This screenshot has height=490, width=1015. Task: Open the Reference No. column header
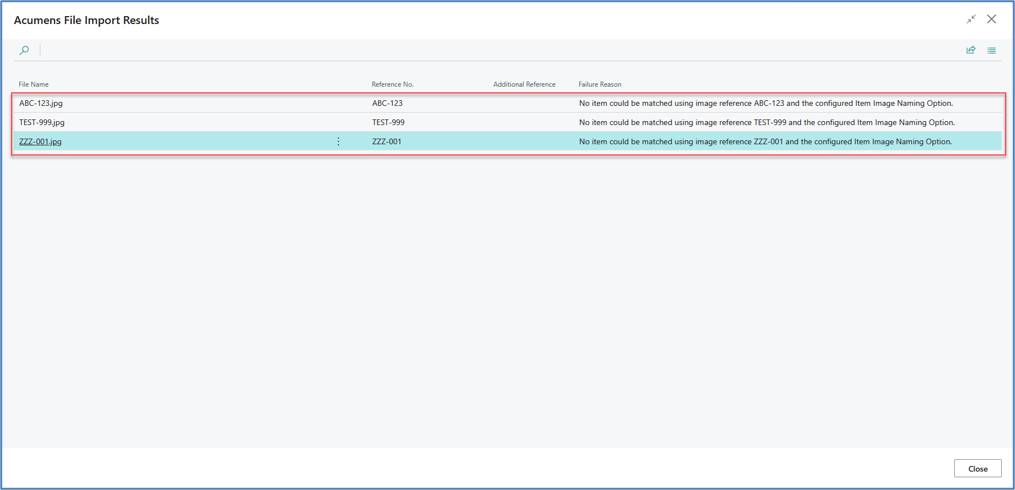tap(392, 84)
